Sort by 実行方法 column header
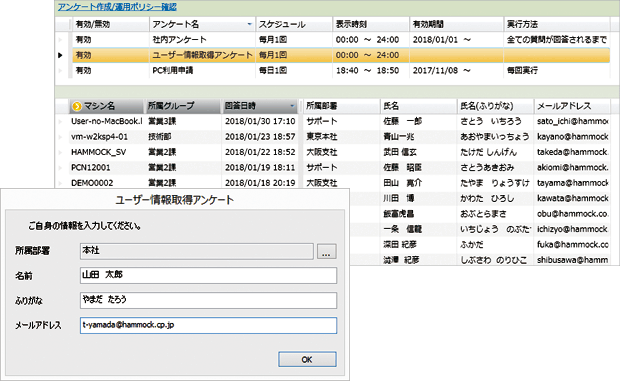 click(557, 24)
